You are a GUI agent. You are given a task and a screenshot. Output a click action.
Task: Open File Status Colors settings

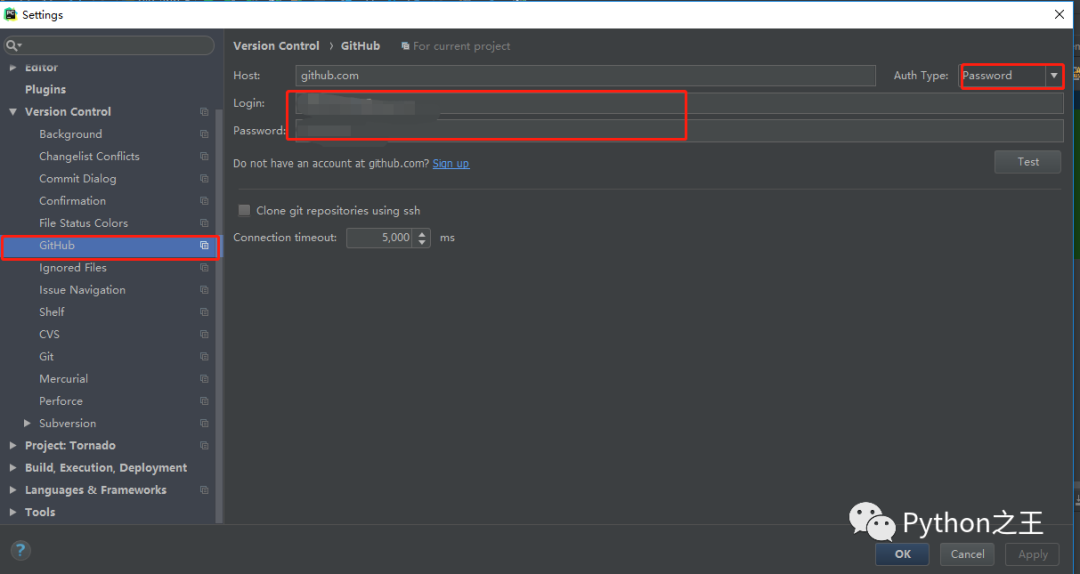(83, 223)
